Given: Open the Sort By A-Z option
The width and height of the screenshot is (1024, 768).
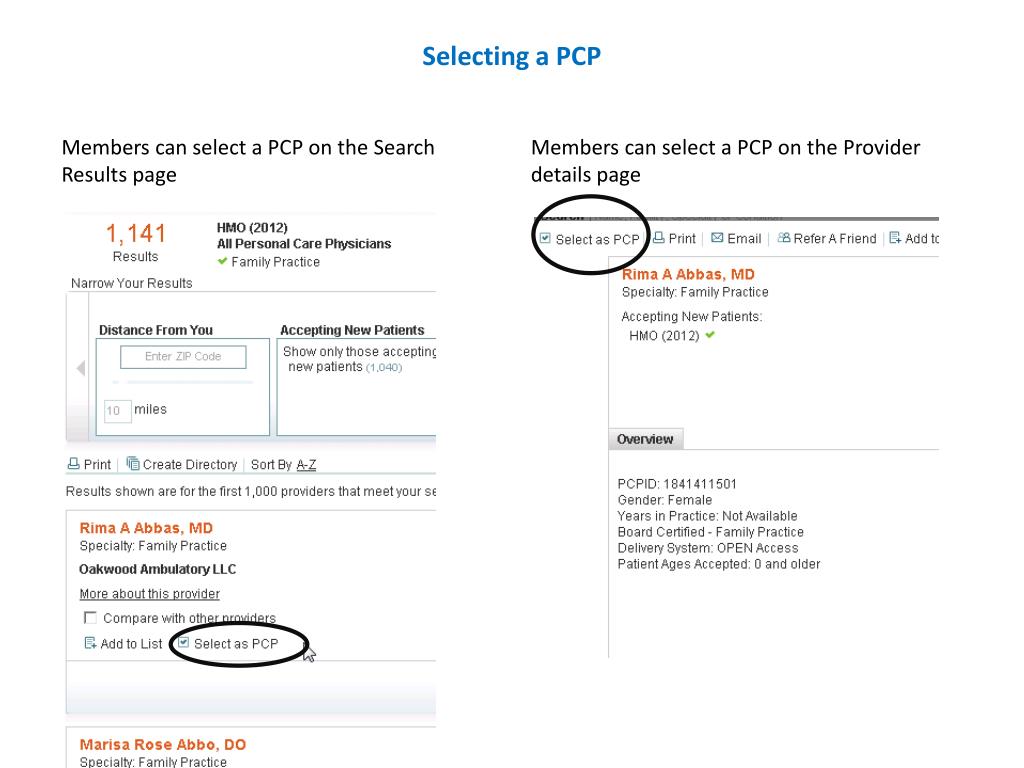Looking at the screenshot, I should 306,464.
